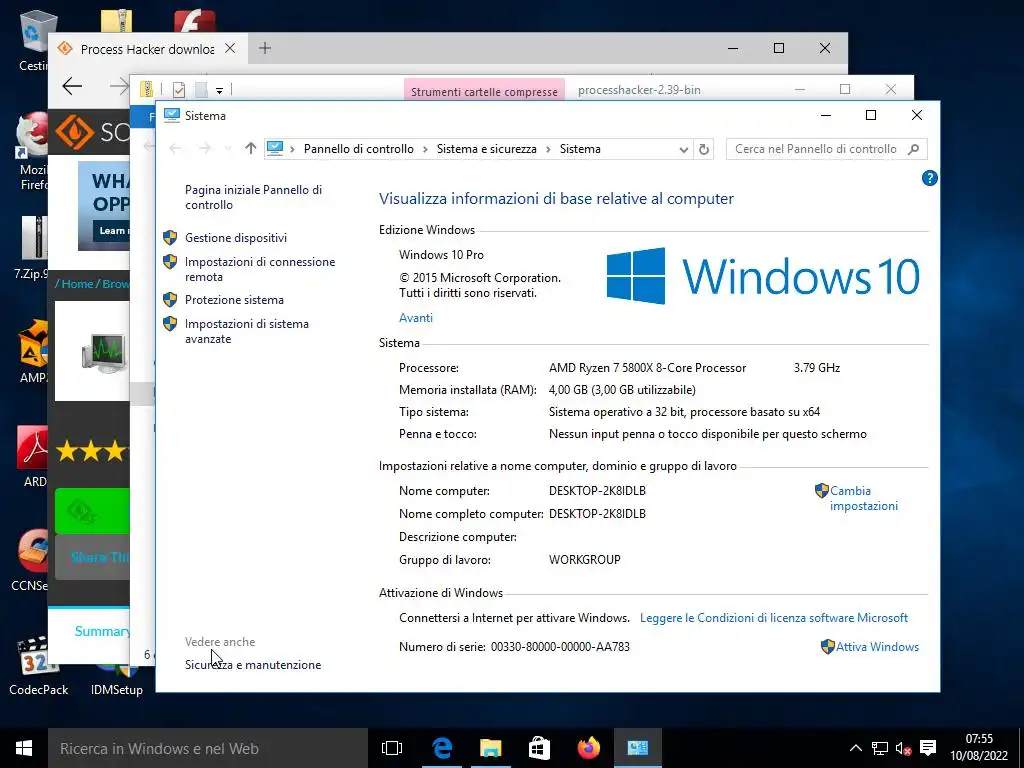
Task: Open the Cestino recycle bin desktop icon
Action: (x=38, y=40)
